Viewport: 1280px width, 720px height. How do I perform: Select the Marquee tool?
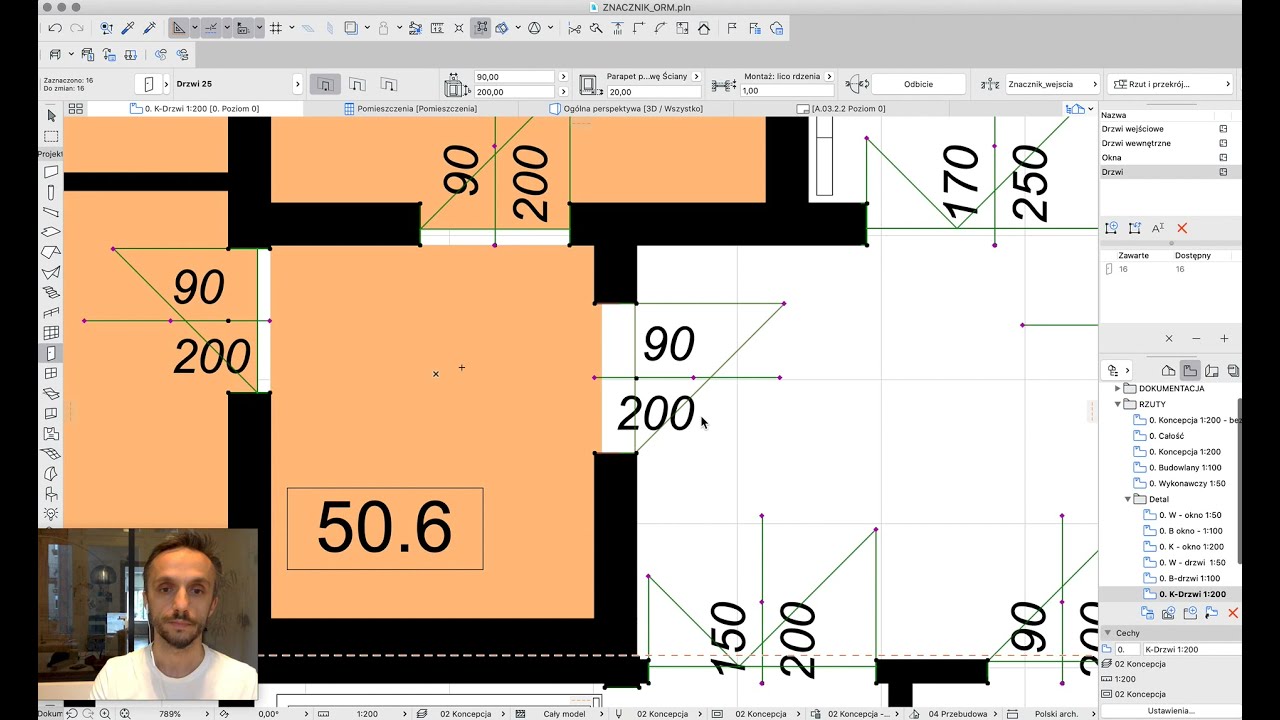click(51, 136)
